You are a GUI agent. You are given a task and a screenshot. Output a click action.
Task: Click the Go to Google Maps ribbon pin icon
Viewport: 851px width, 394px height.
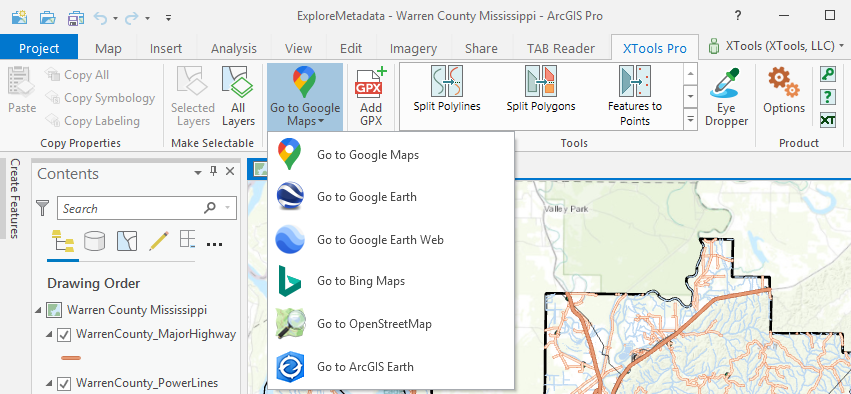tap(305, 81)
